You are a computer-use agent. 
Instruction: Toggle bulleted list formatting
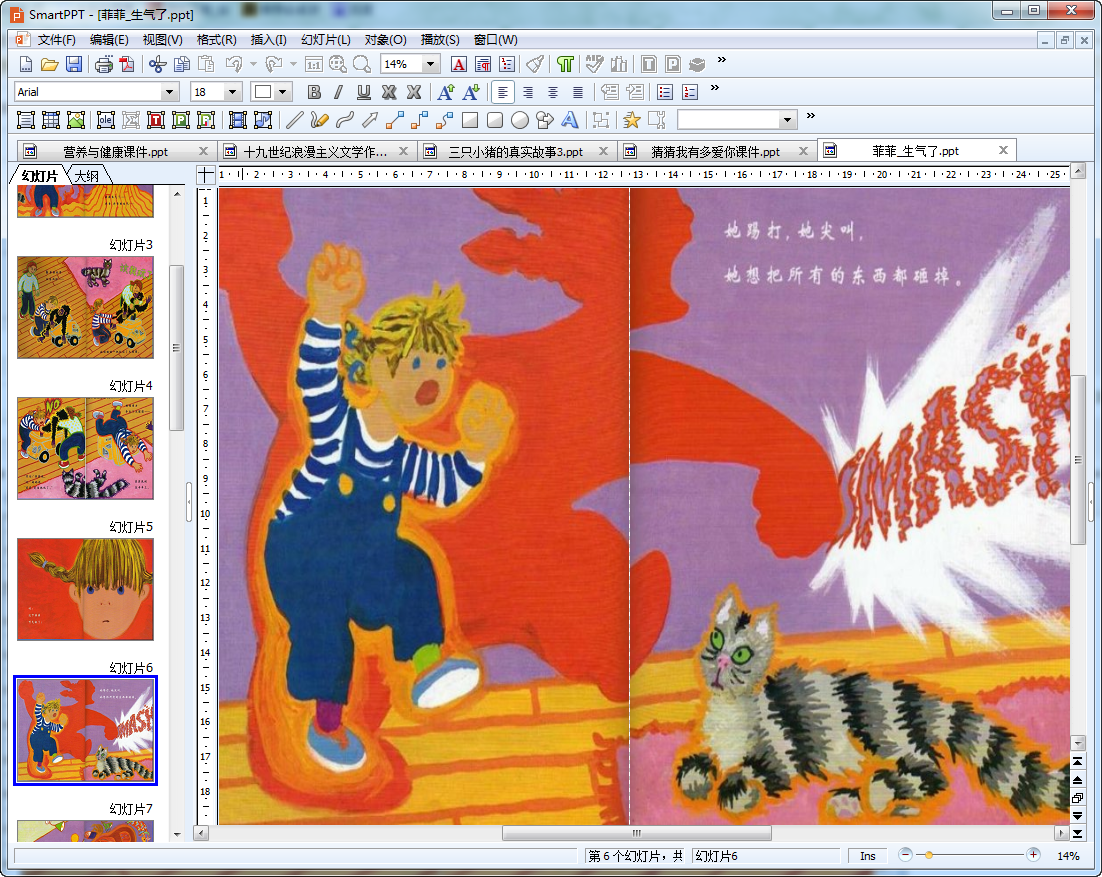click(x=665, y=92)
